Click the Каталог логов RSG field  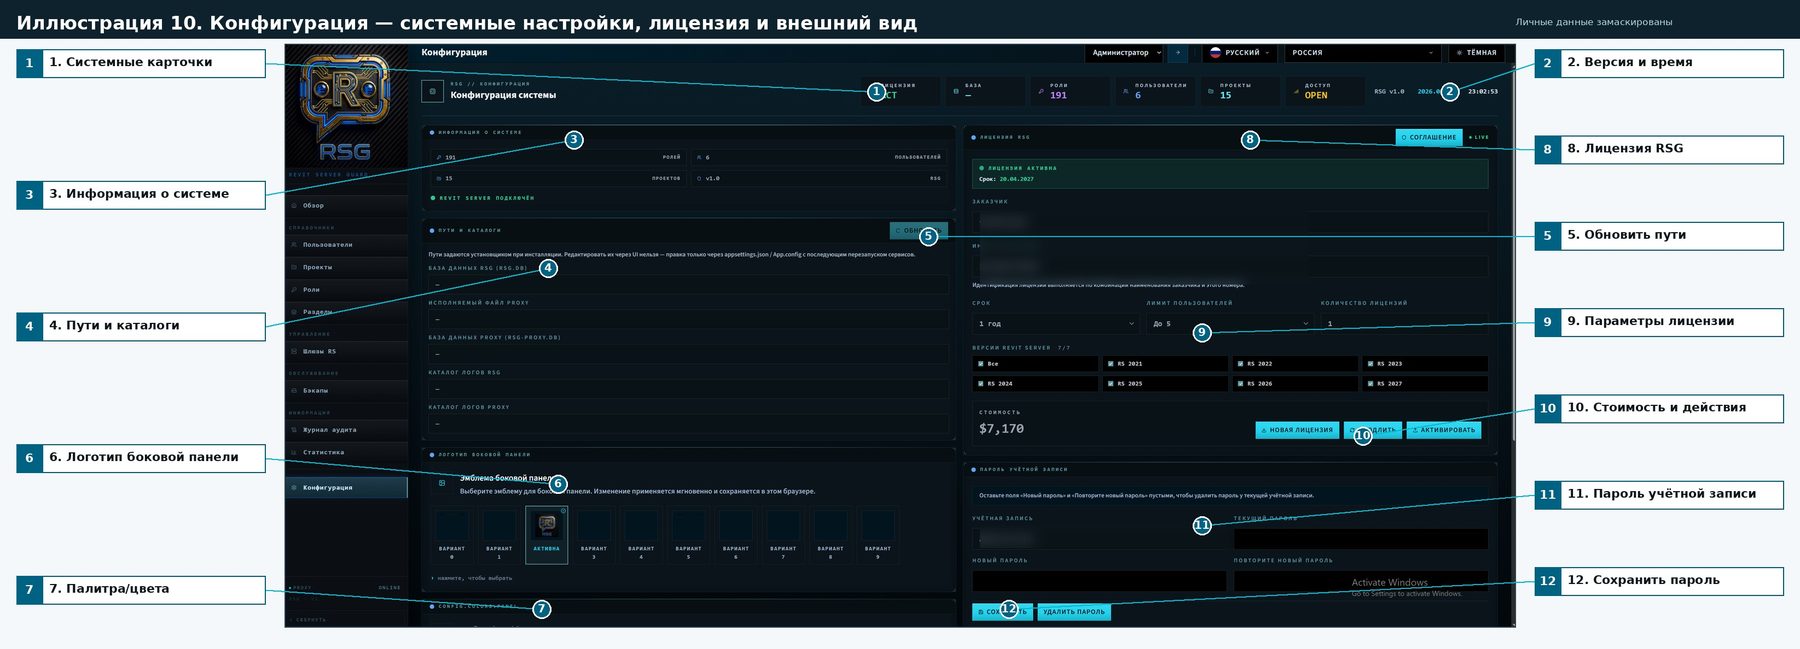pos(688,389)
